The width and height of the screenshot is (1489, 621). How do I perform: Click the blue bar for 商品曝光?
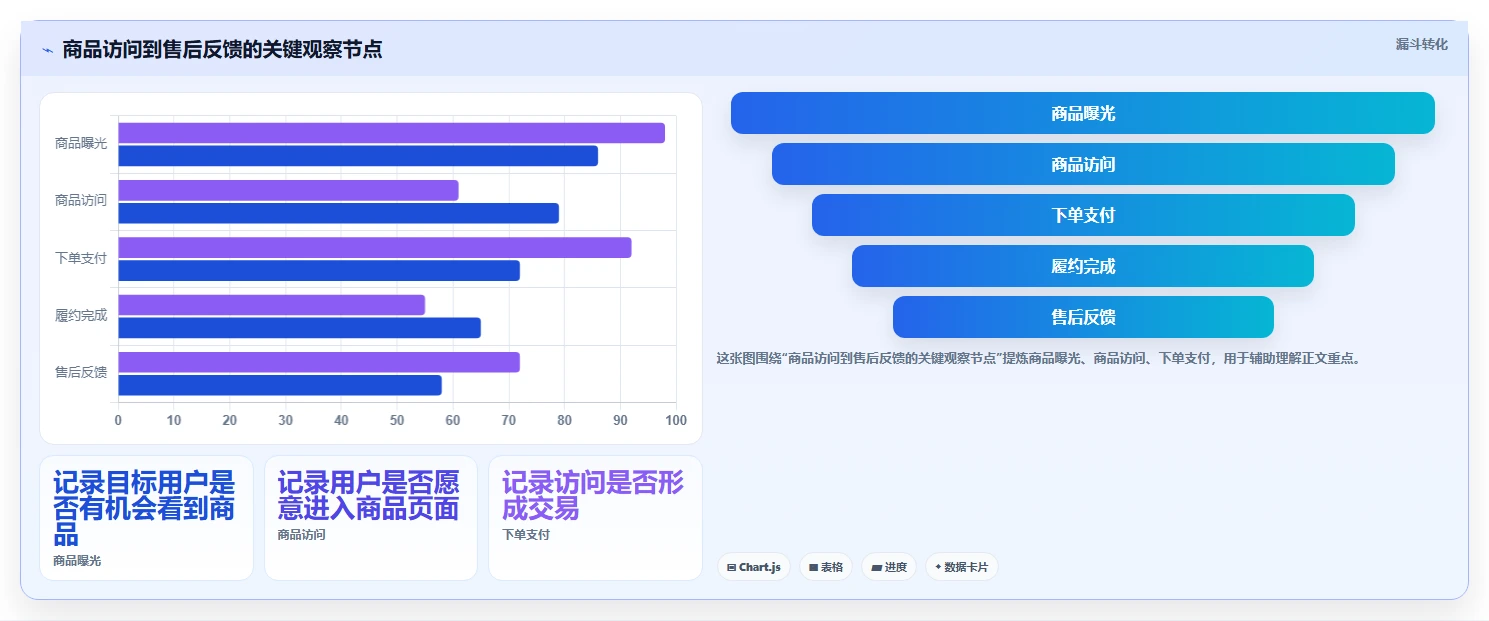coord(358,156)
